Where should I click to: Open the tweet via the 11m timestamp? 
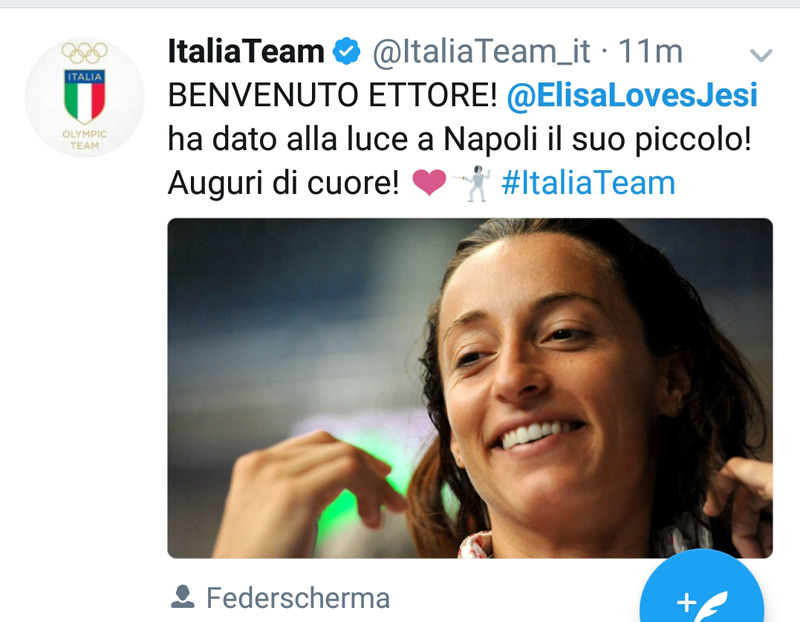650,52
